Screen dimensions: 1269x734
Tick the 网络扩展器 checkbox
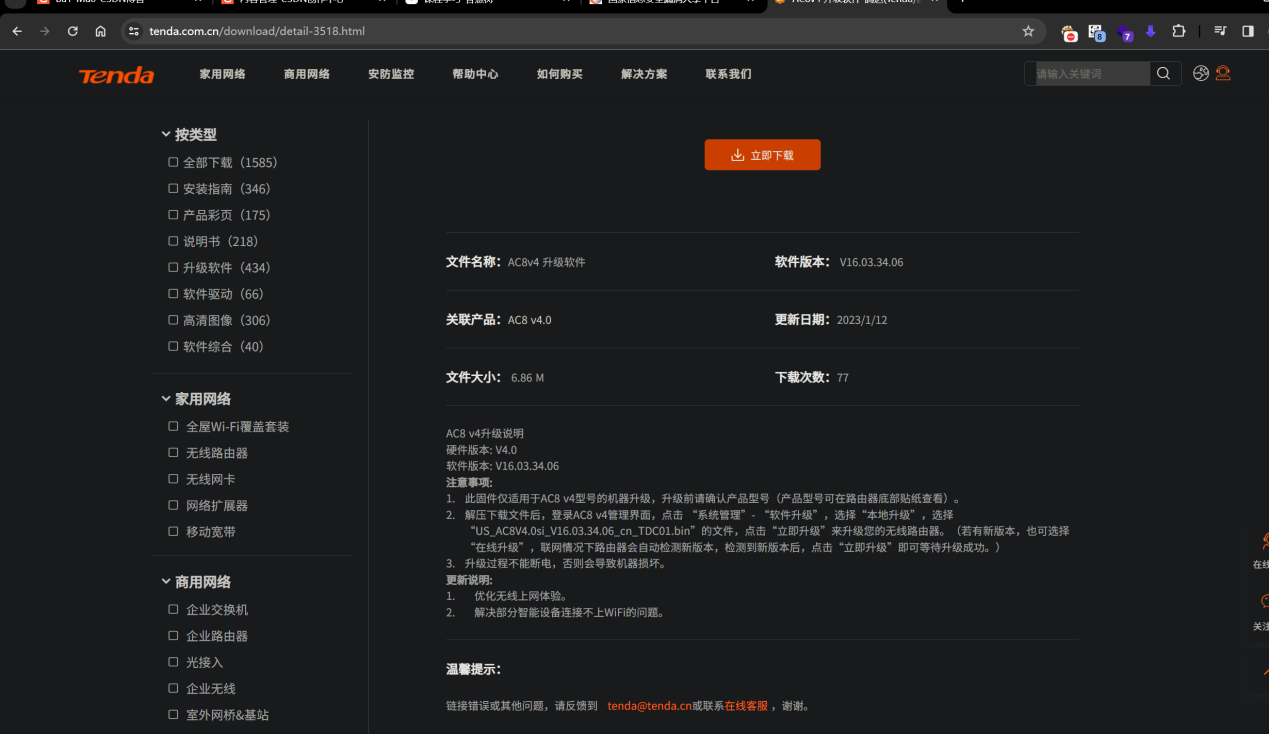(x=174, y=505)
